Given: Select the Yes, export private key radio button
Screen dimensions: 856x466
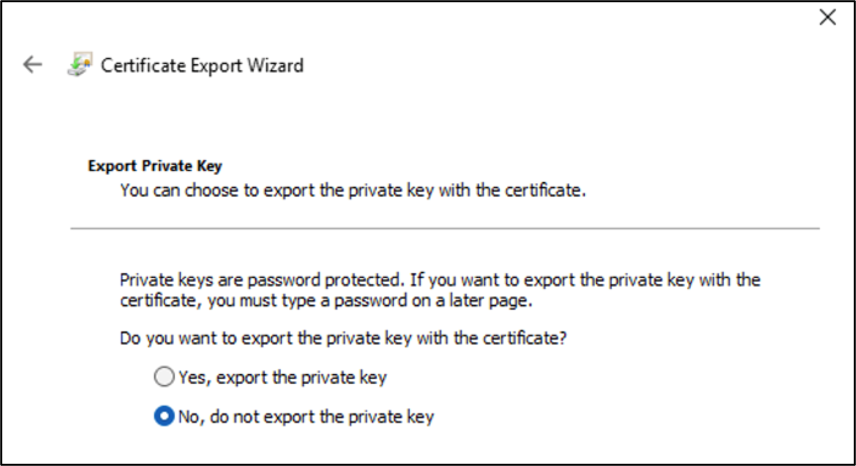Looking at the screenshot, I should pos(164,377).
